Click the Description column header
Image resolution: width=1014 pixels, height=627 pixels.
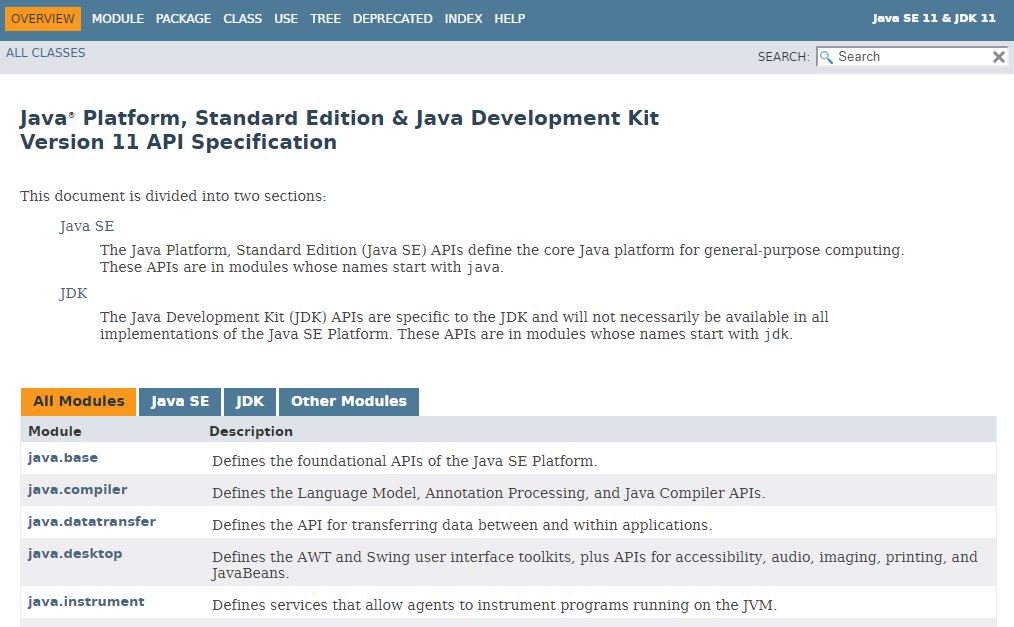coord(251,431)
